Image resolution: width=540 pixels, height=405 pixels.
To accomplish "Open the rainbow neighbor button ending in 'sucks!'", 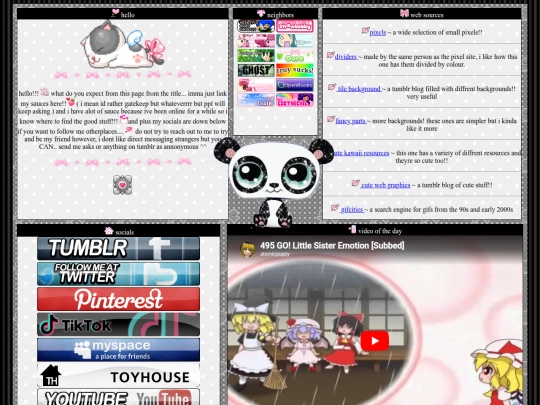I will [295, 70].
